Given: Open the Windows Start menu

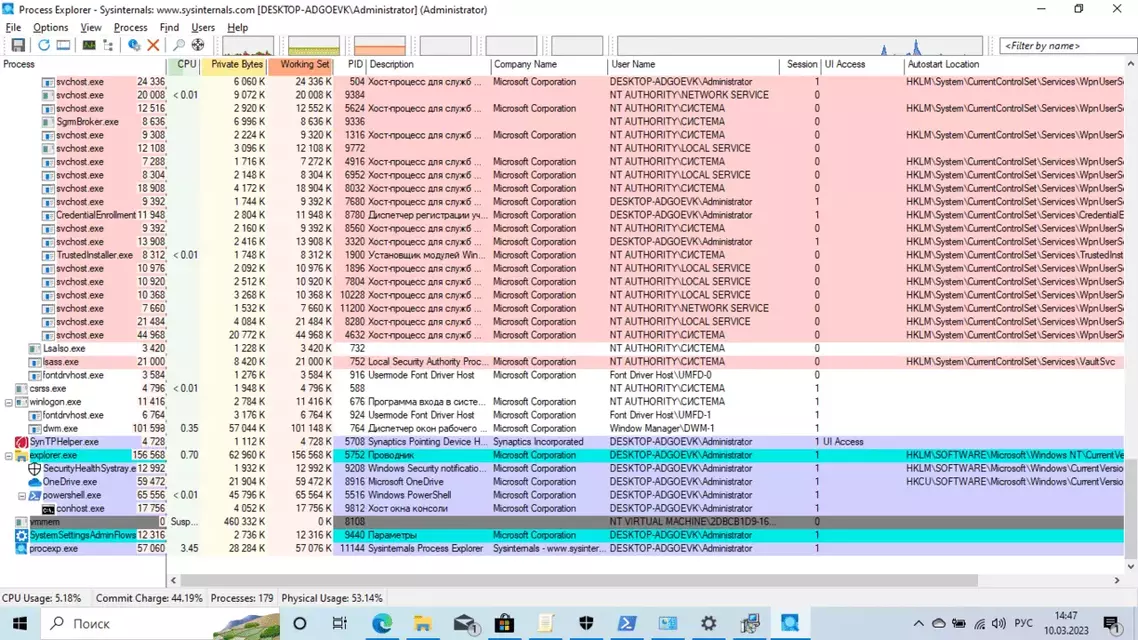Looking at the screenshot, I should 20,623.
